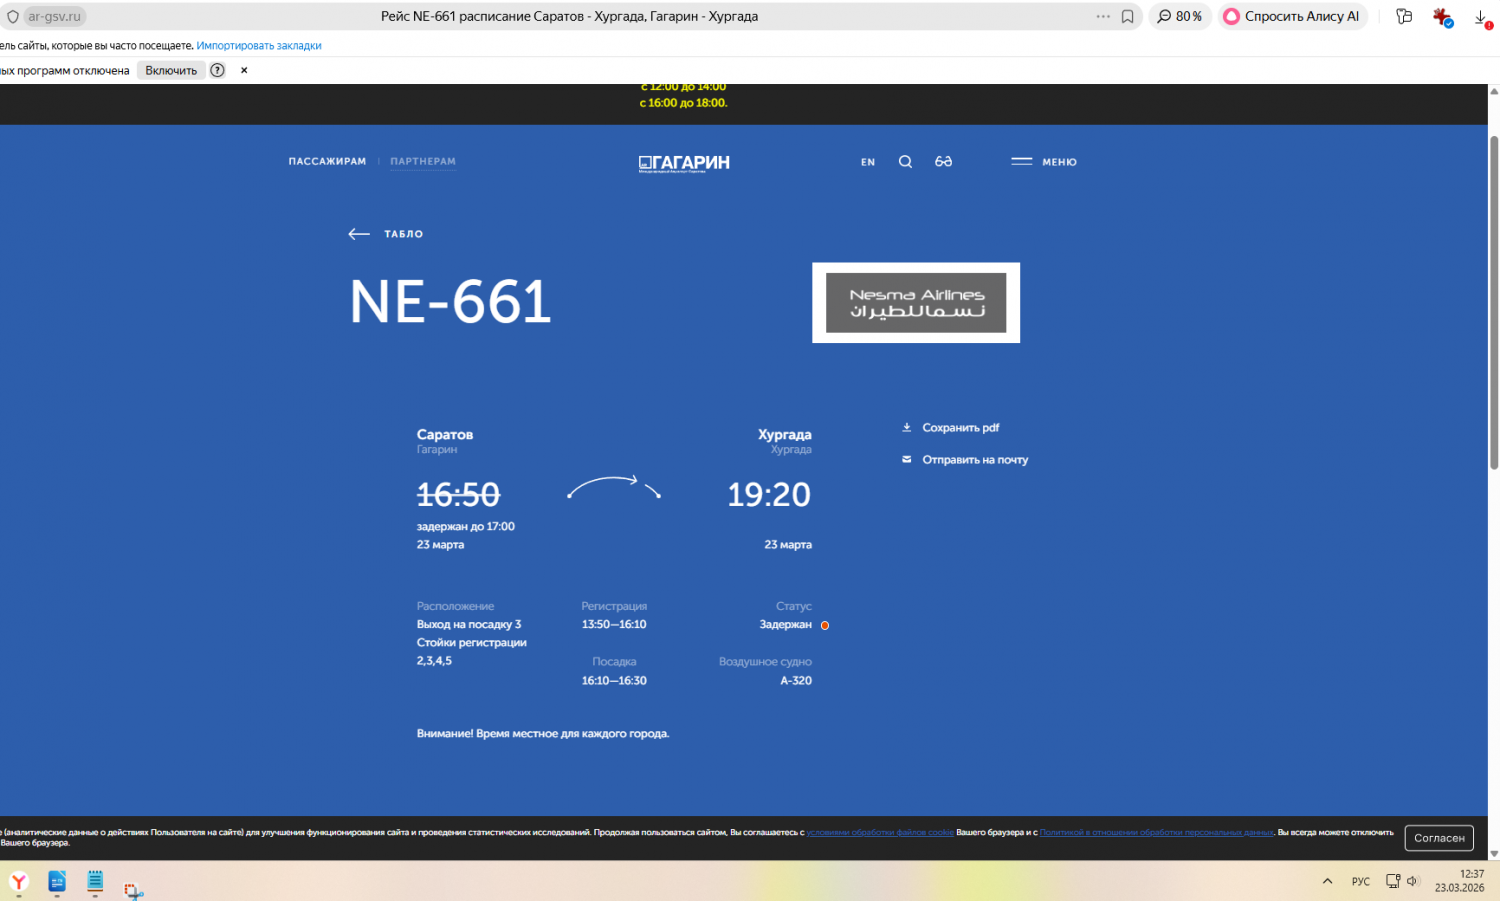
Task: Click the Импортировать закладки link
Action: (259, 46)
